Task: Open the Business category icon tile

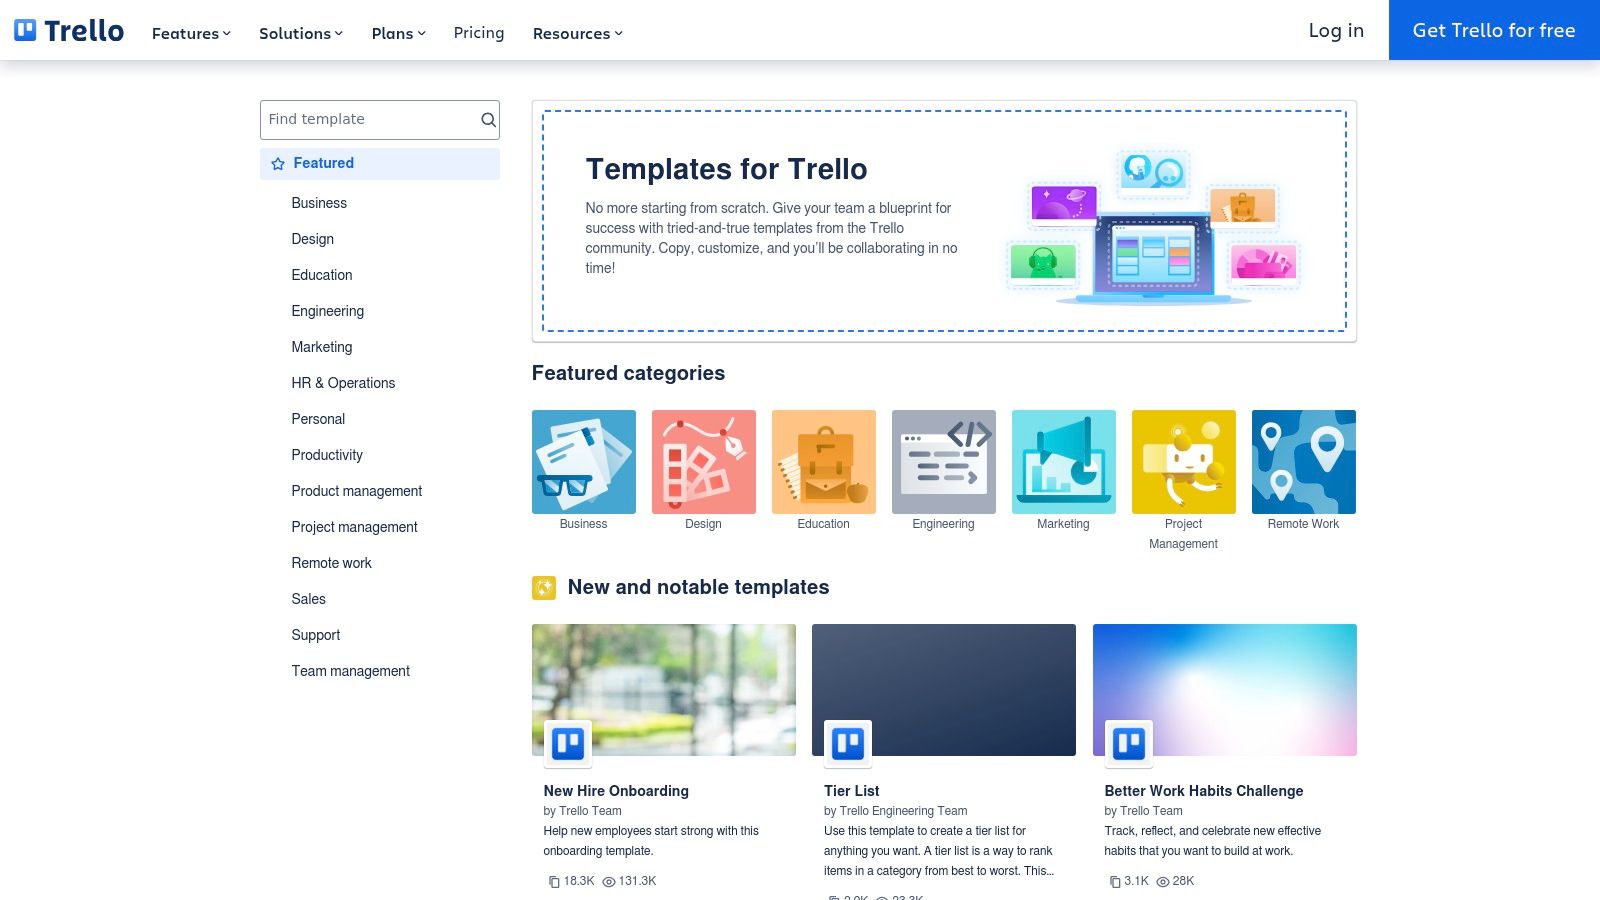Action: tap(584, 462)
